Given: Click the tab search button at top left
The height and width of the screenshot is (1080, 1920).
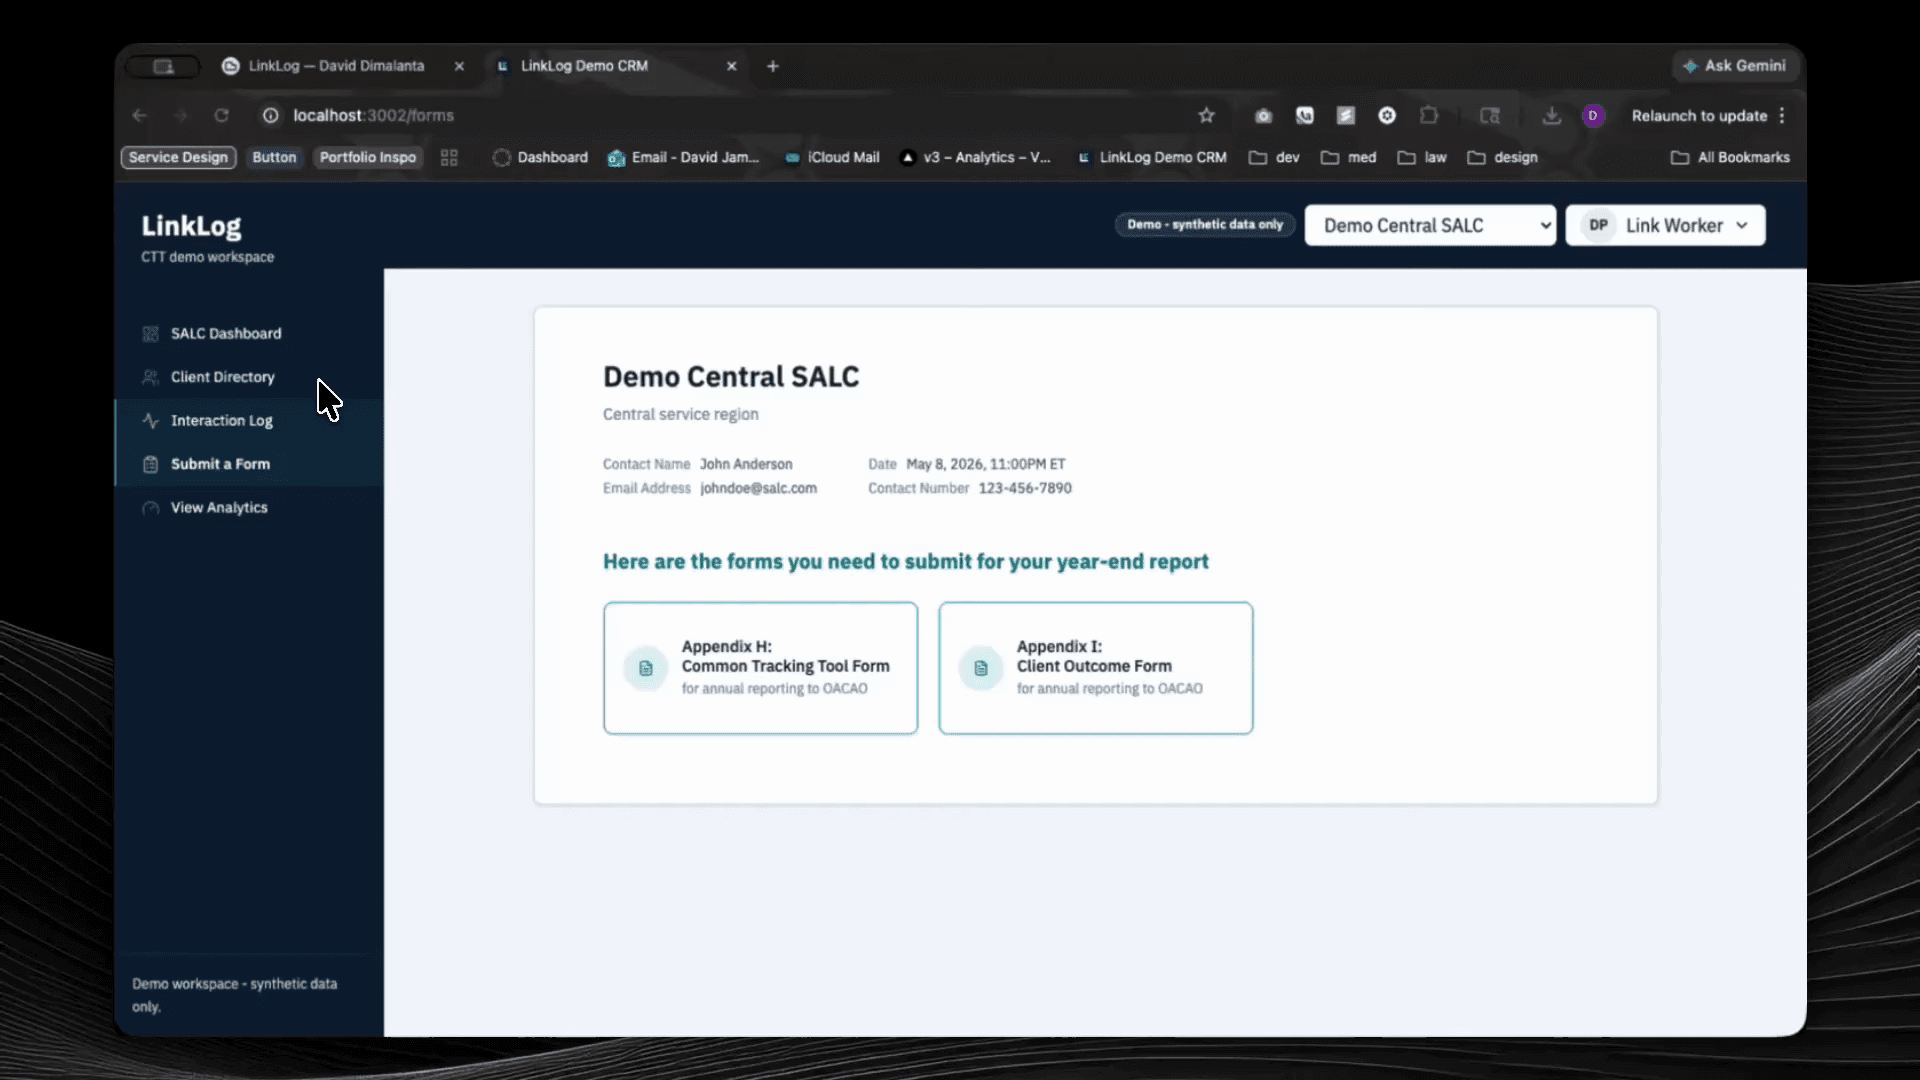Looking at the screenshot, I should pyautogui.click(x=163, y=66).
